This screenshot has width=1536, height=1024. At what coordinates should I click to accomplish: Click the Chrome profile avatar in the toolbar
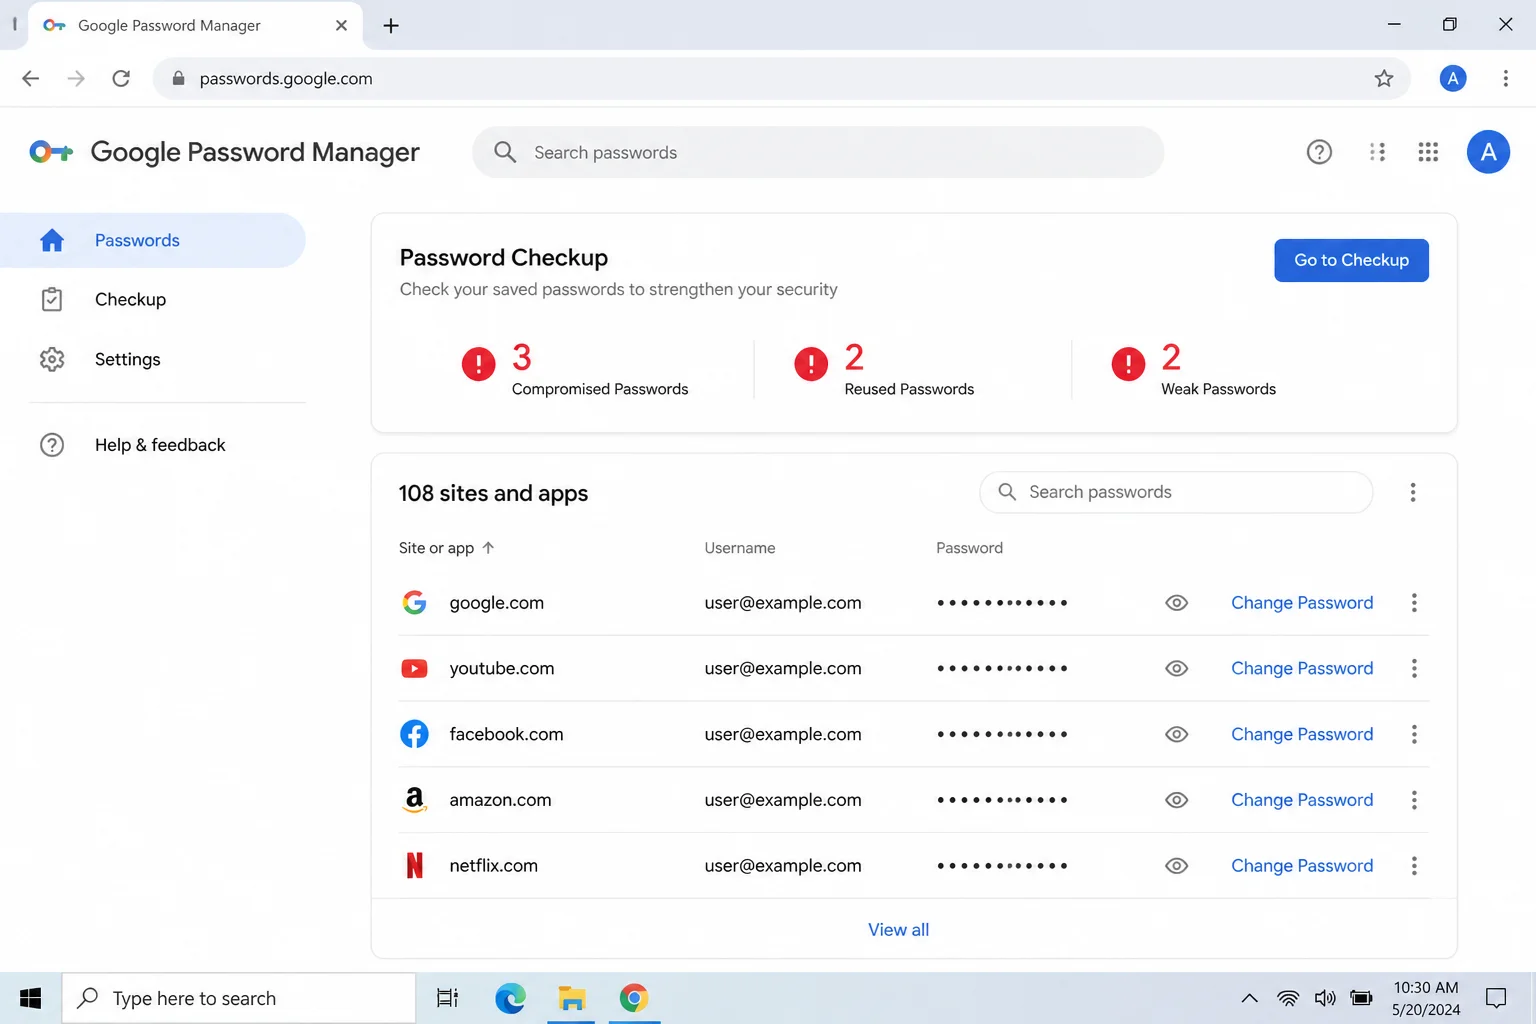1453,78
